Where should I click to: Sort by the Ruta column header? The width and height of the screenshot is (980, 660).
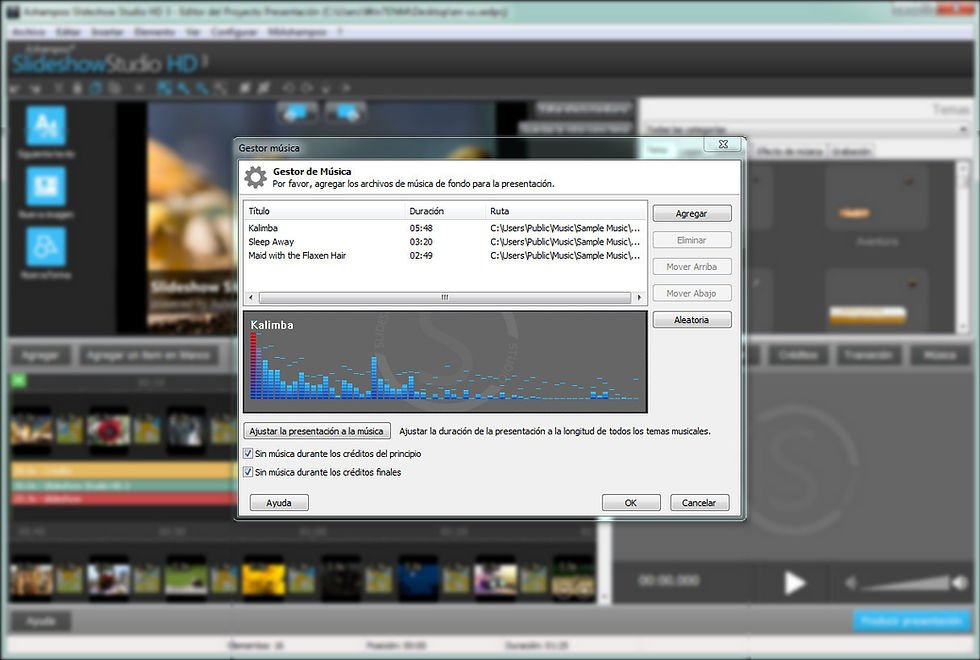click(x=566, y=211)
